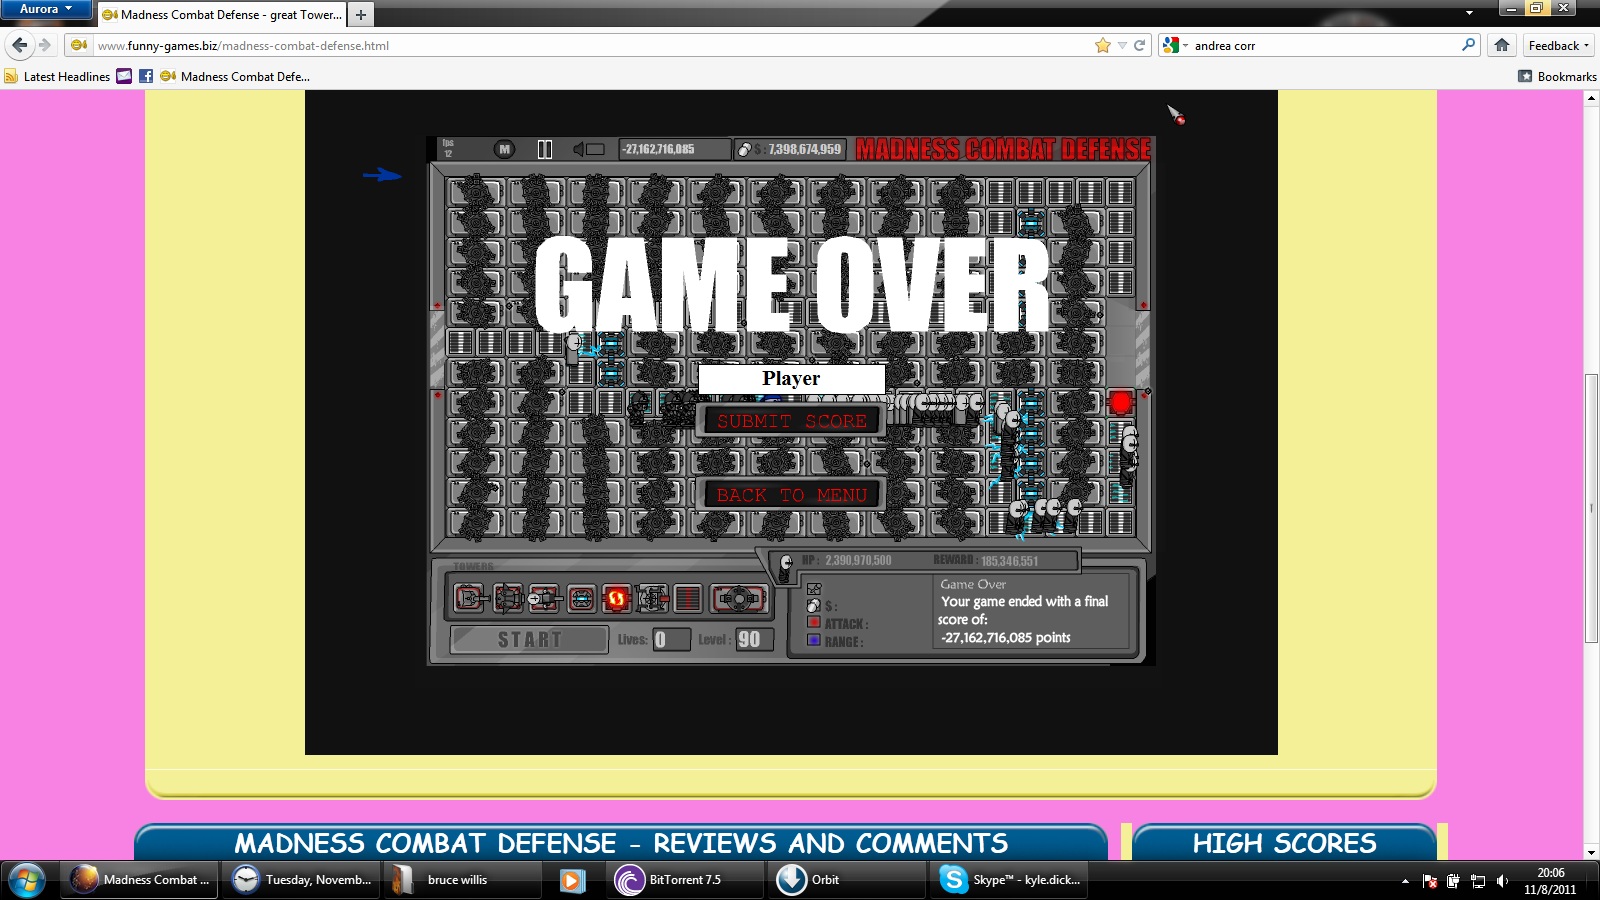
Task: Click the red ATTACK stat indicator
Action: pos(814,622)
